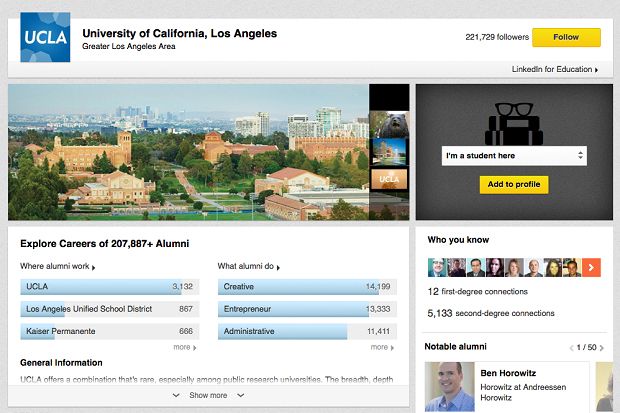Open the 'I'm a student here' dropdown
The width and height of the screenshot is (620, 413).
click(x=514, y=155)
